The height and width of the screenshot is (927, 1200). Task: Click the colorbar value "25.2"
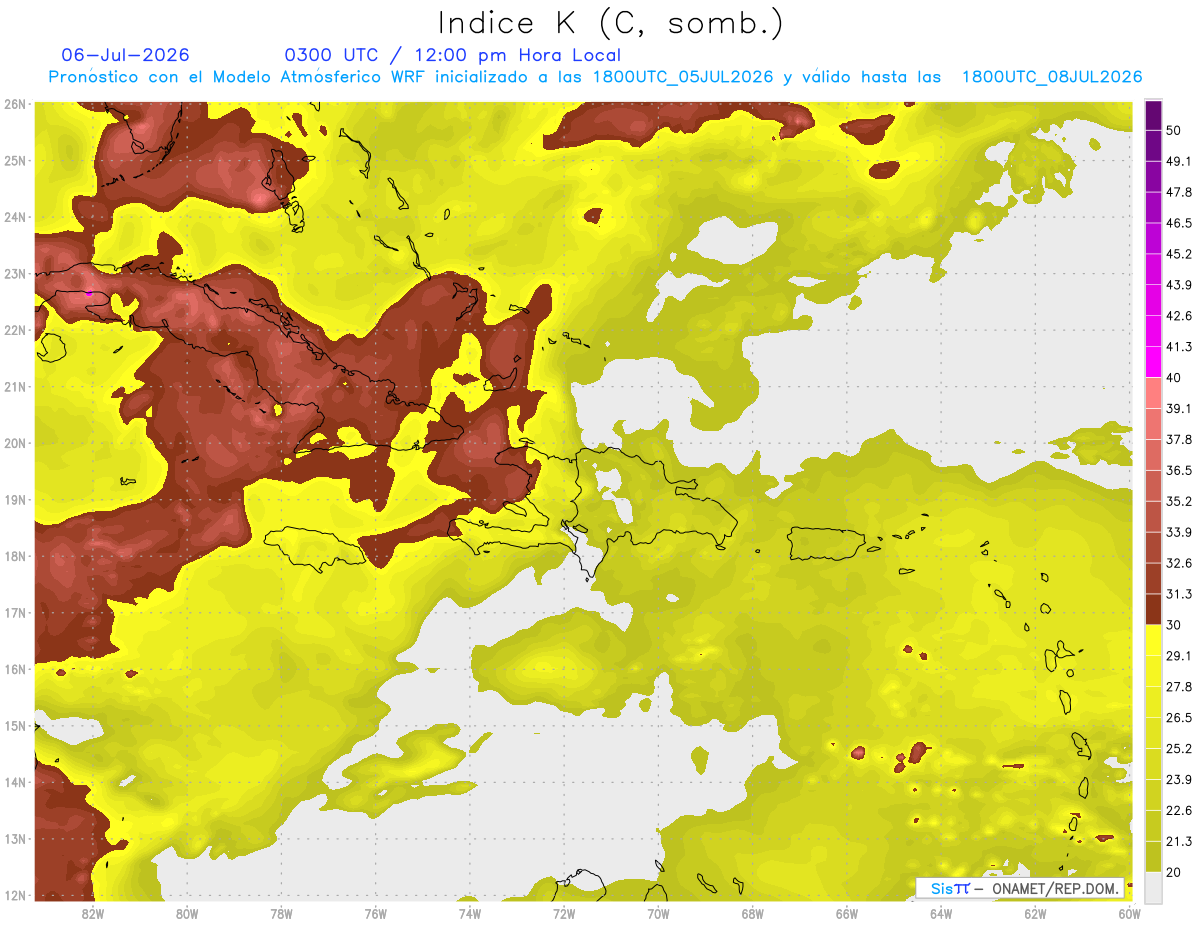1179,749
